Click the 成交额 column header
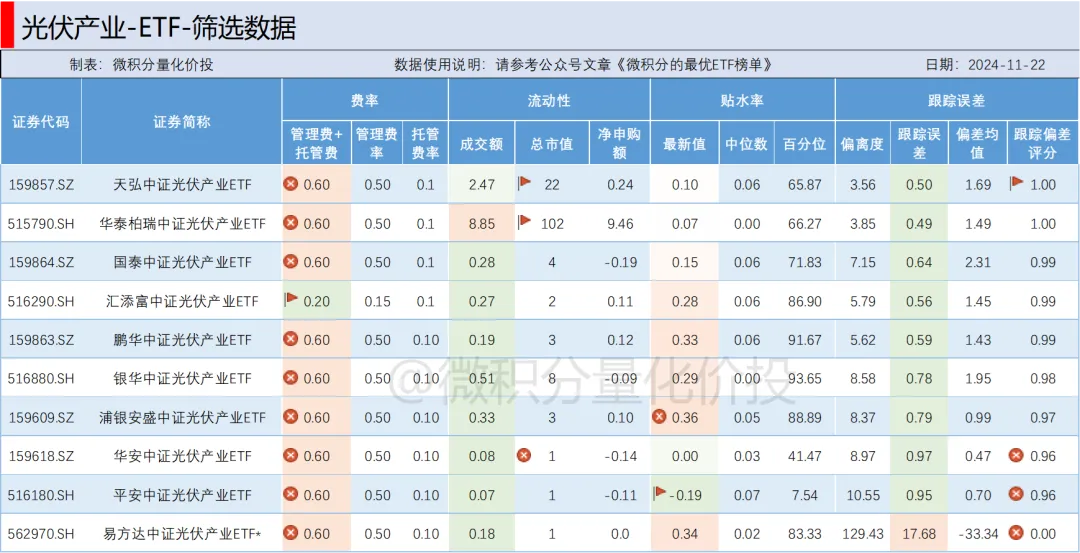Screen dimensions: 1080x553 (481, 144)
